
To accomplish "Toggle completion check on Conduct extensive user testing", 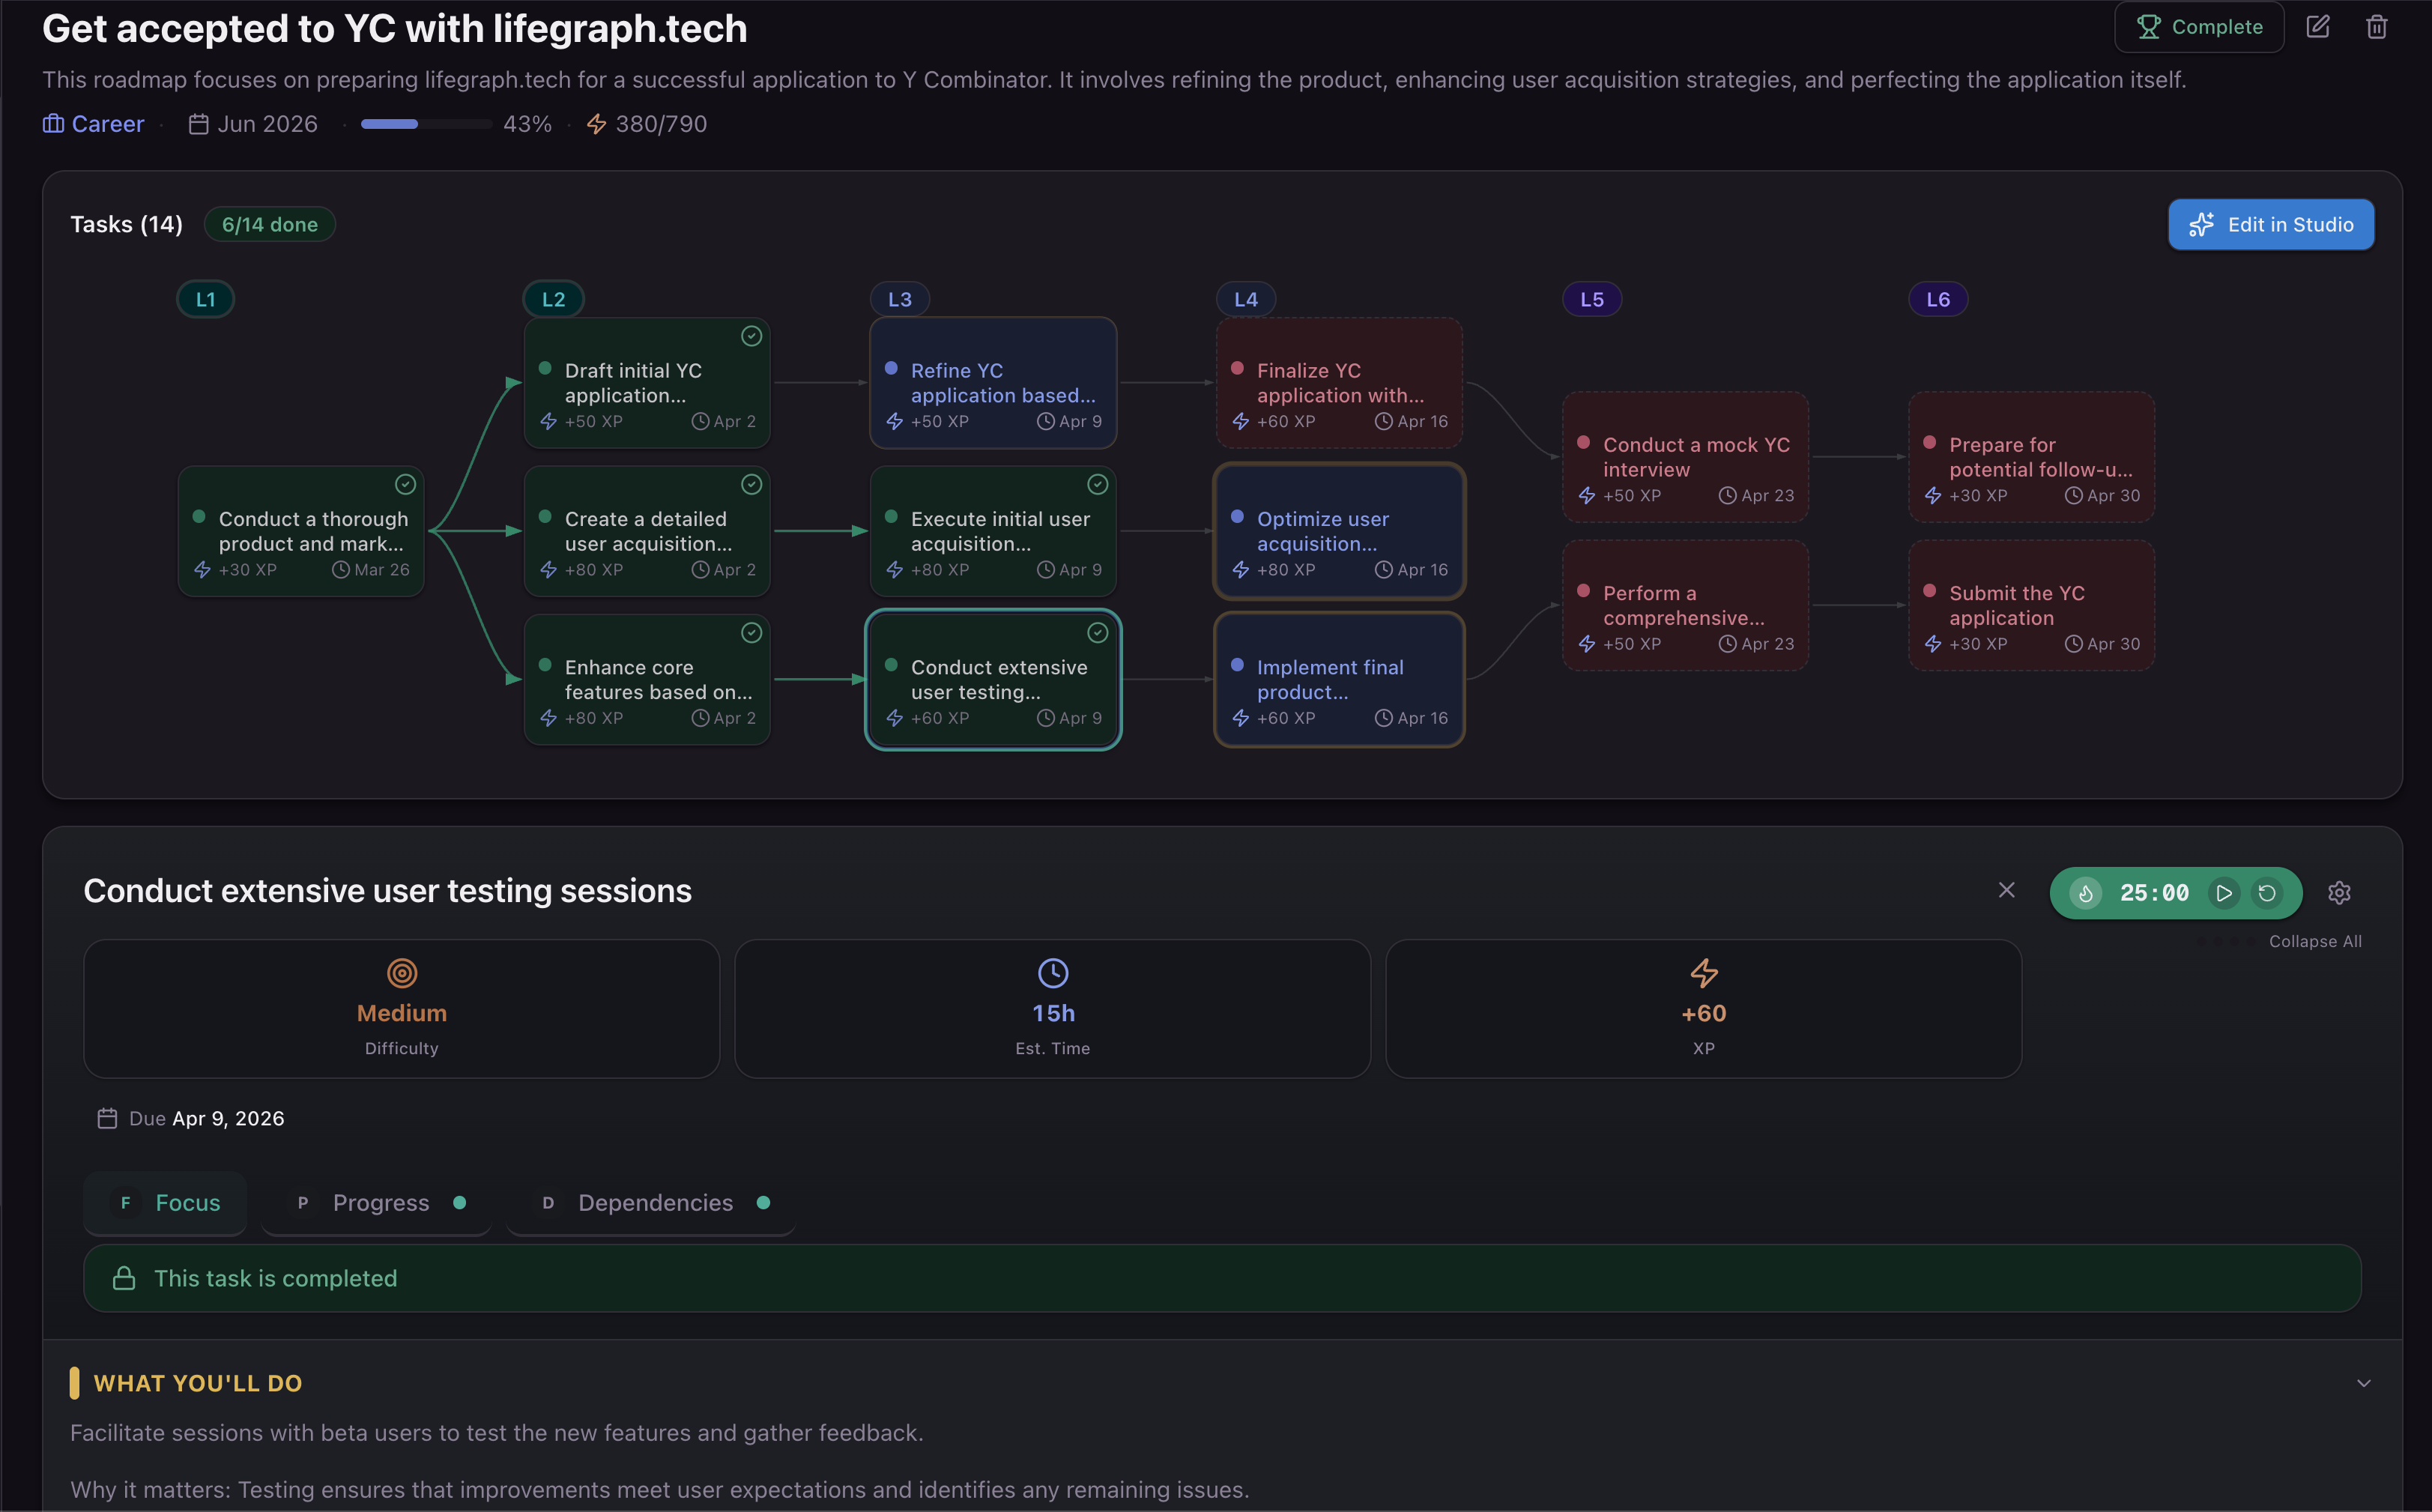I will point(1098,632).
